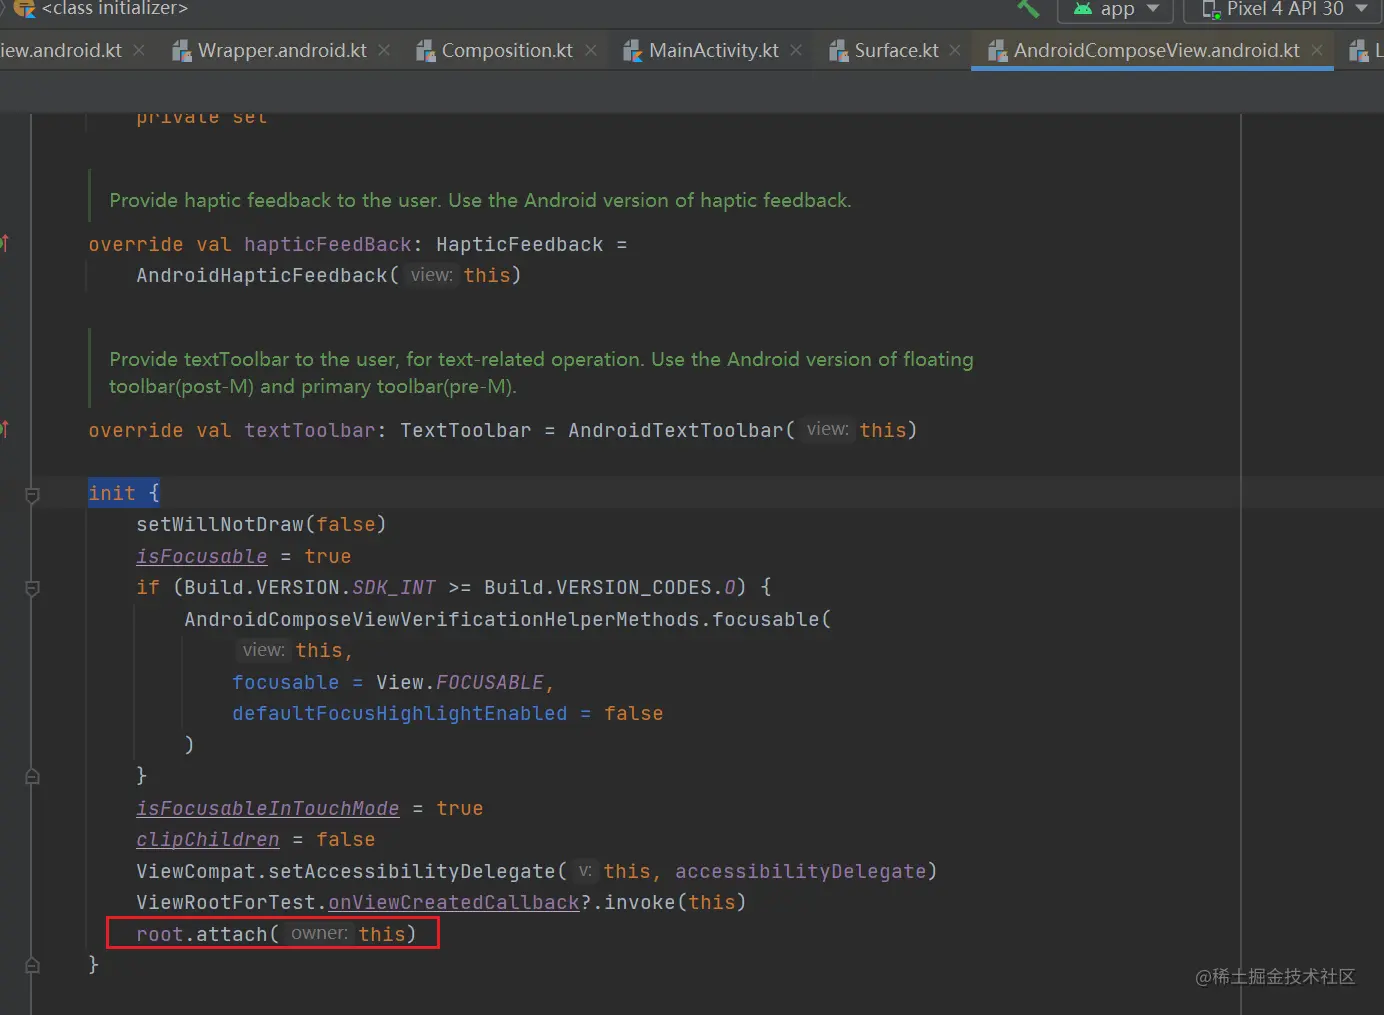
Task: Collapse the if Build.VERSION block fold marker
Action: [x=32, y=588]
